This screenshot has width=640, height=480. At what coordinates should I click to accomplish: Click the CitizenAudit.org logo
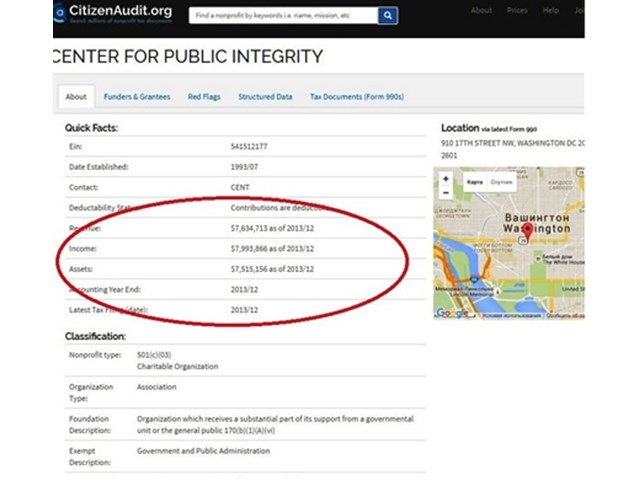[113, 13]
